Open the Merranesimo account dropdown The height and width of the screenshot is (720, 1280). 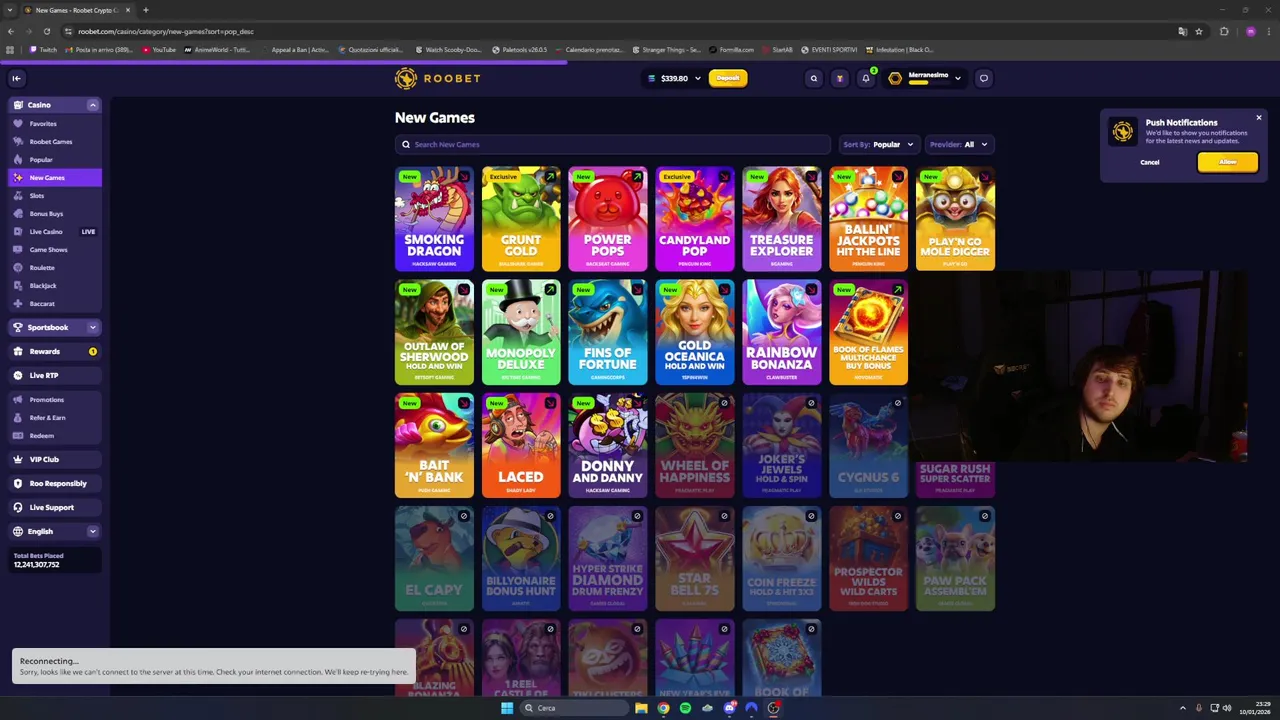point(926,78)
